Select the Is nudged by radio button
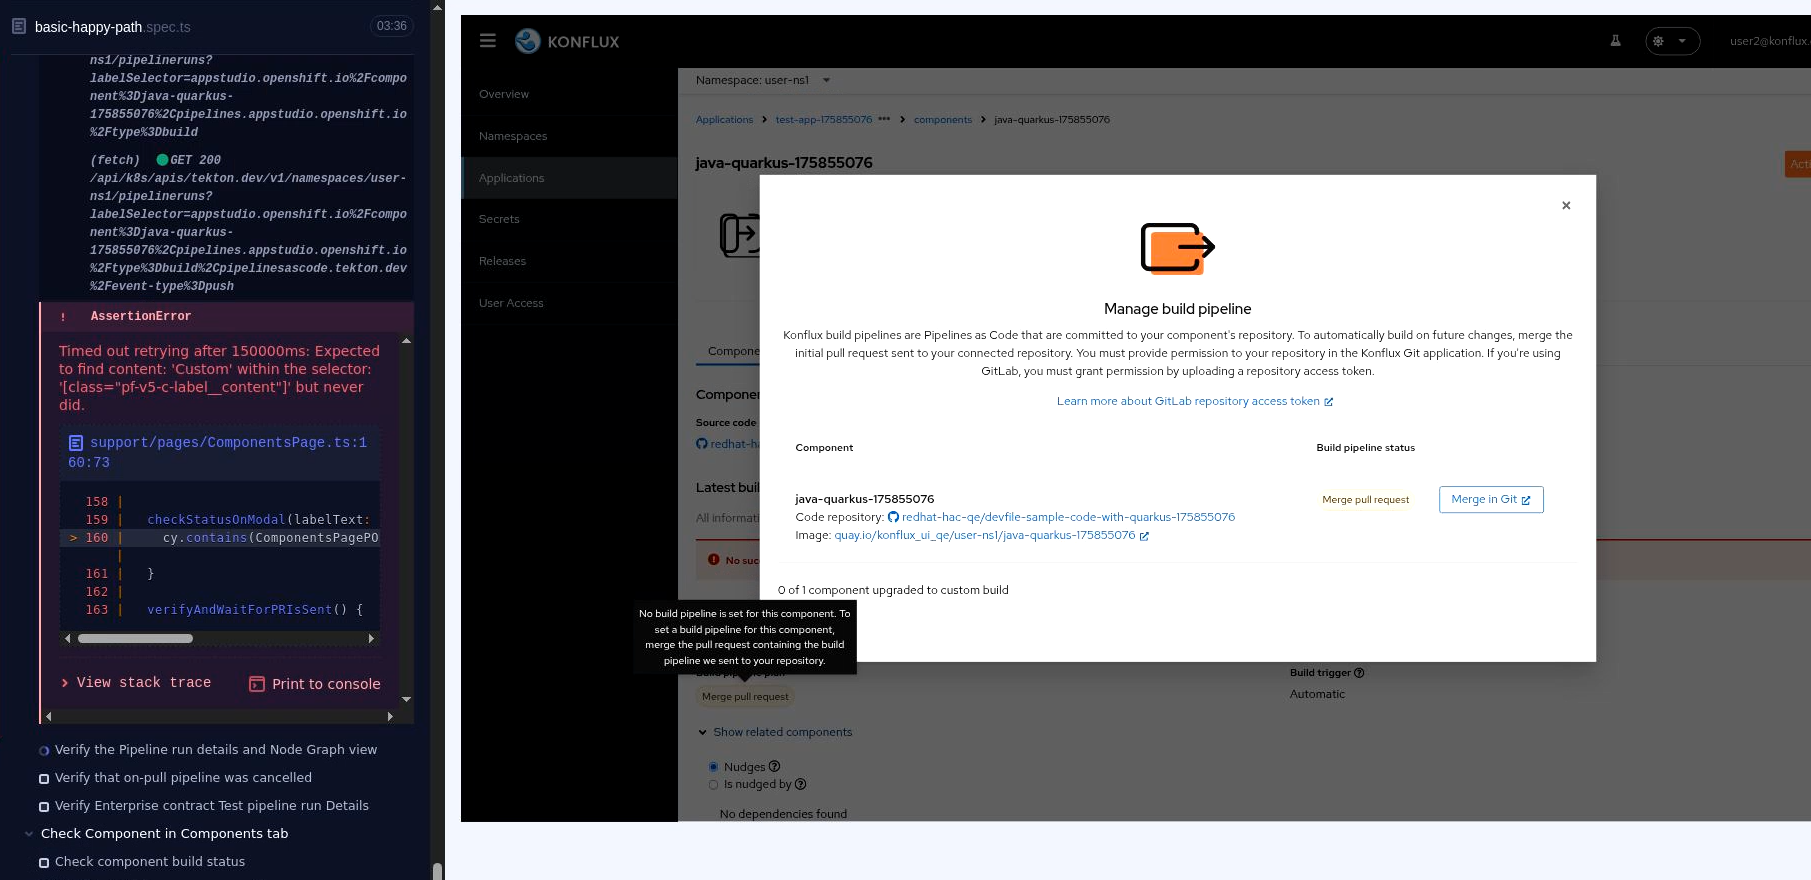The height and width of the screenshot is (880, 1811). coord(713,785)
